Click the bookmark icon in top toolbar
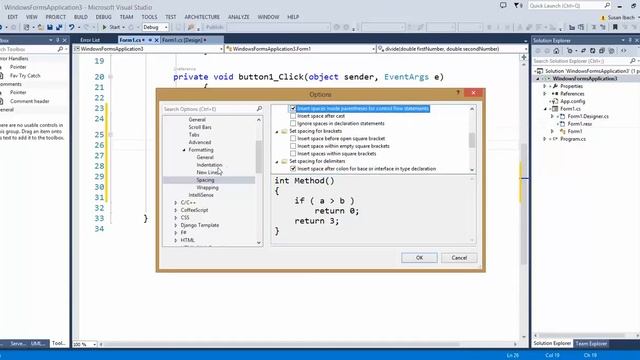This screenshot has width=640, height=360. coord(615,27)
